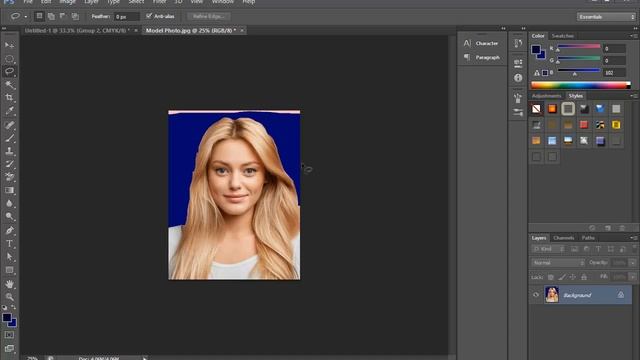
Task: Toggle Quick Mask mode
Action: [x=9, y=335]
